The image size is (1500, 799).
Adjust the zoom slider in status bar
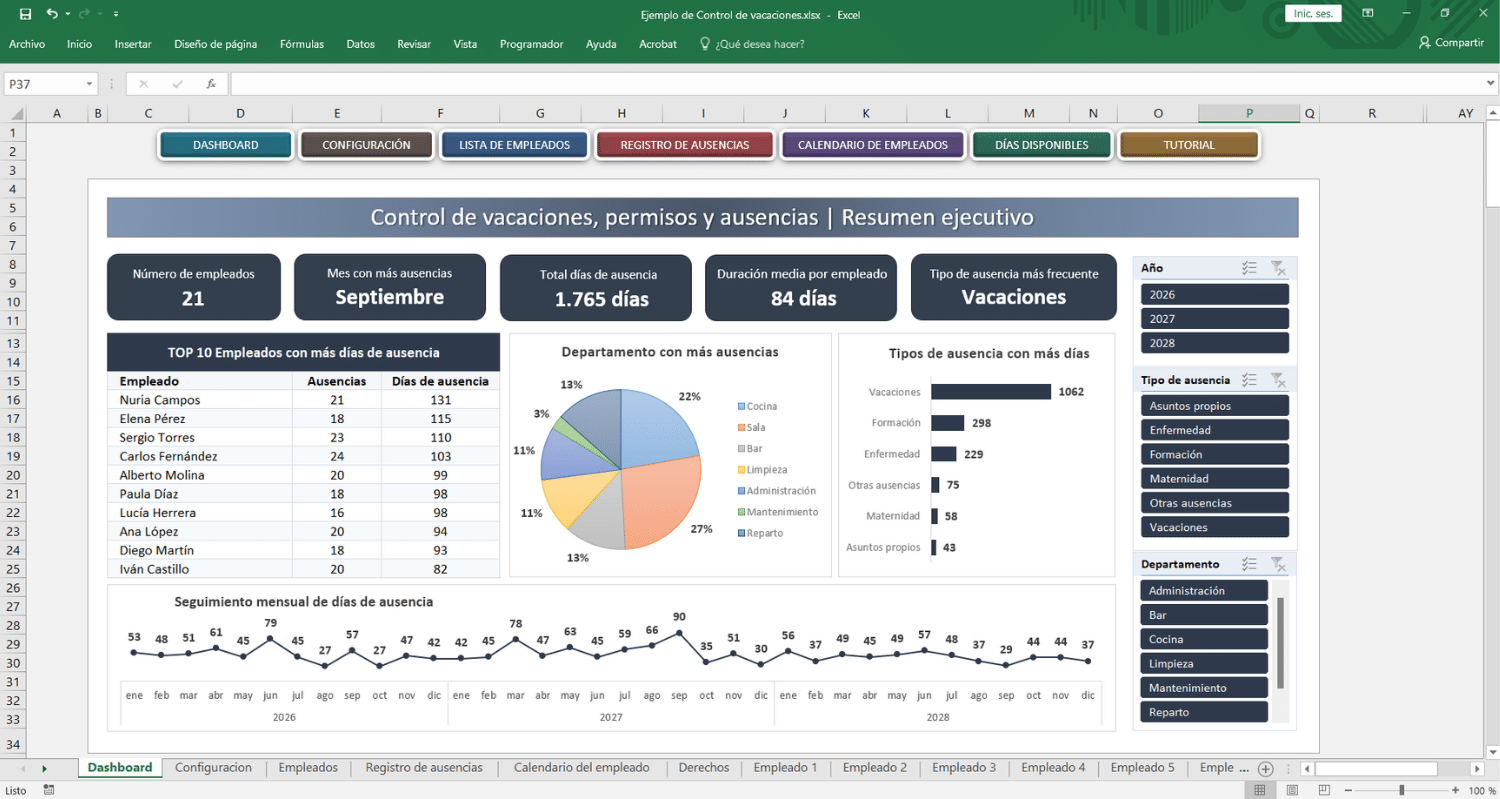point(1401,790)
